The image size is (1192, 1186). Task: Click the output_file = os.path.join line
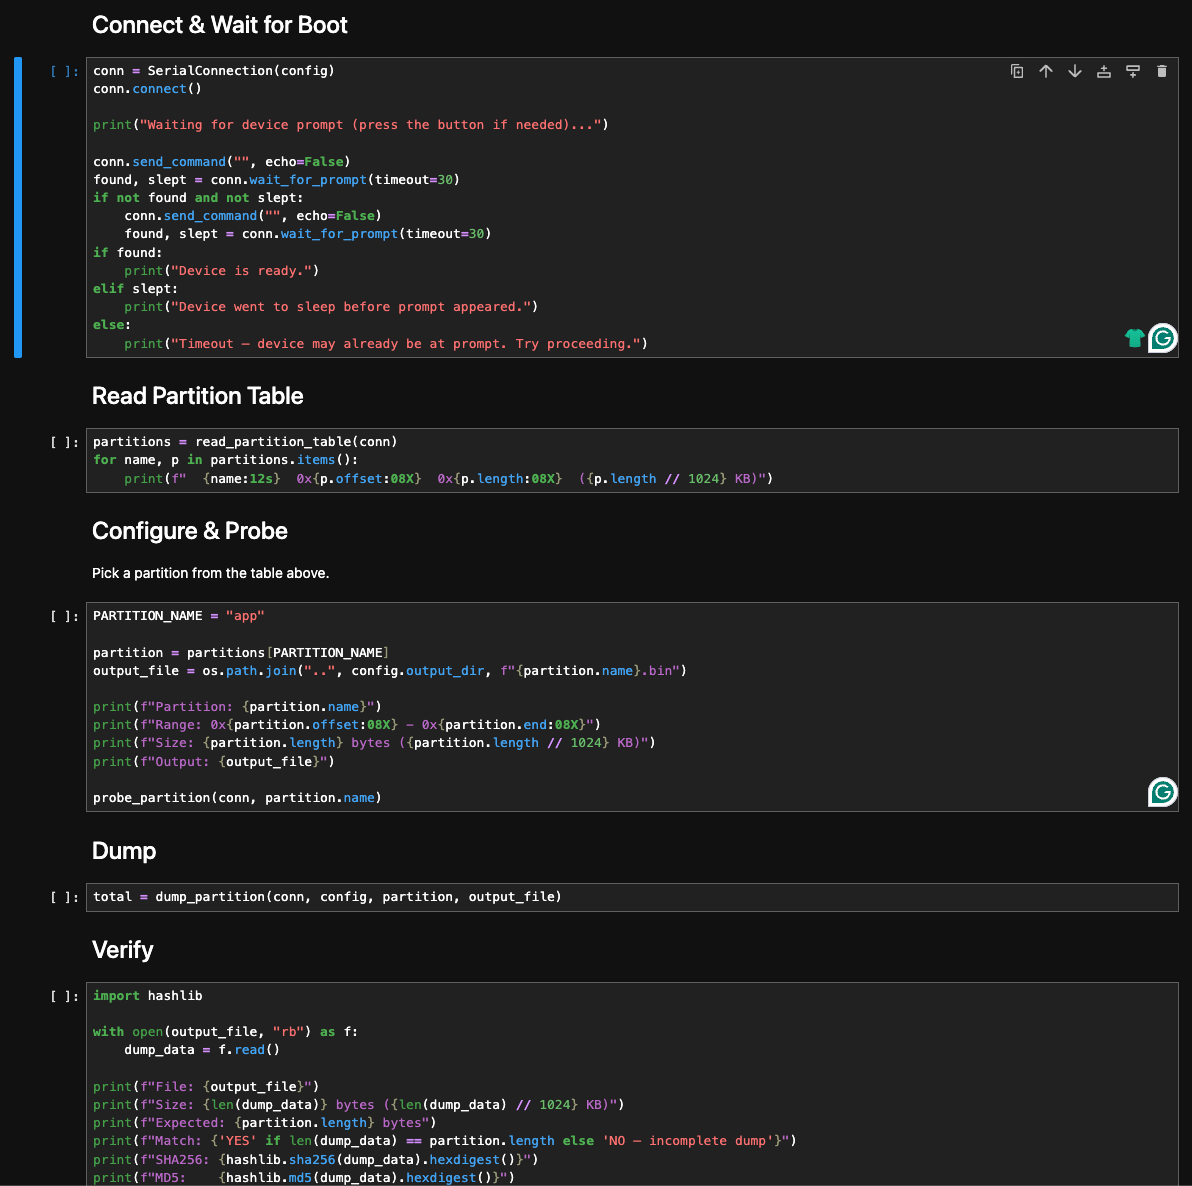(390, 671)
